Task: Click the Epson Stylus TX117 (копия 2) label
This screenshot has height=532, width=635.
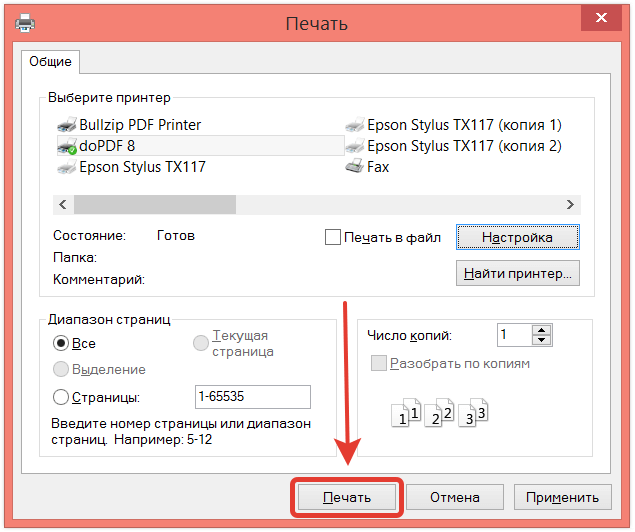Action: pyautogui.click(x=464, y=146)
